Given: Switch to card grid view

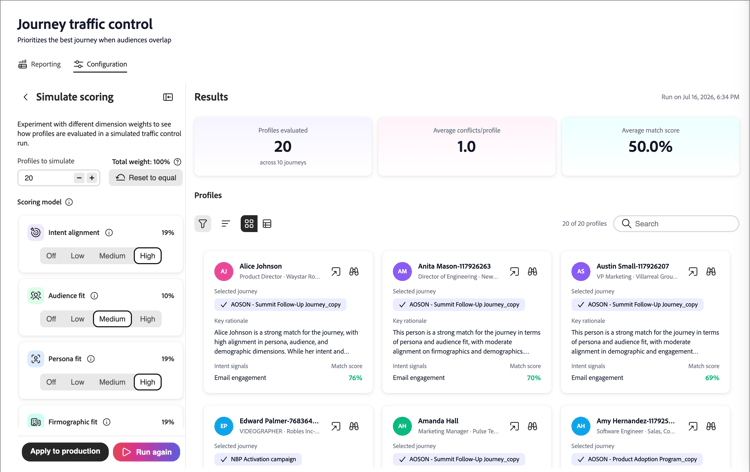Looking at the screenshot, I should (249, 223).
